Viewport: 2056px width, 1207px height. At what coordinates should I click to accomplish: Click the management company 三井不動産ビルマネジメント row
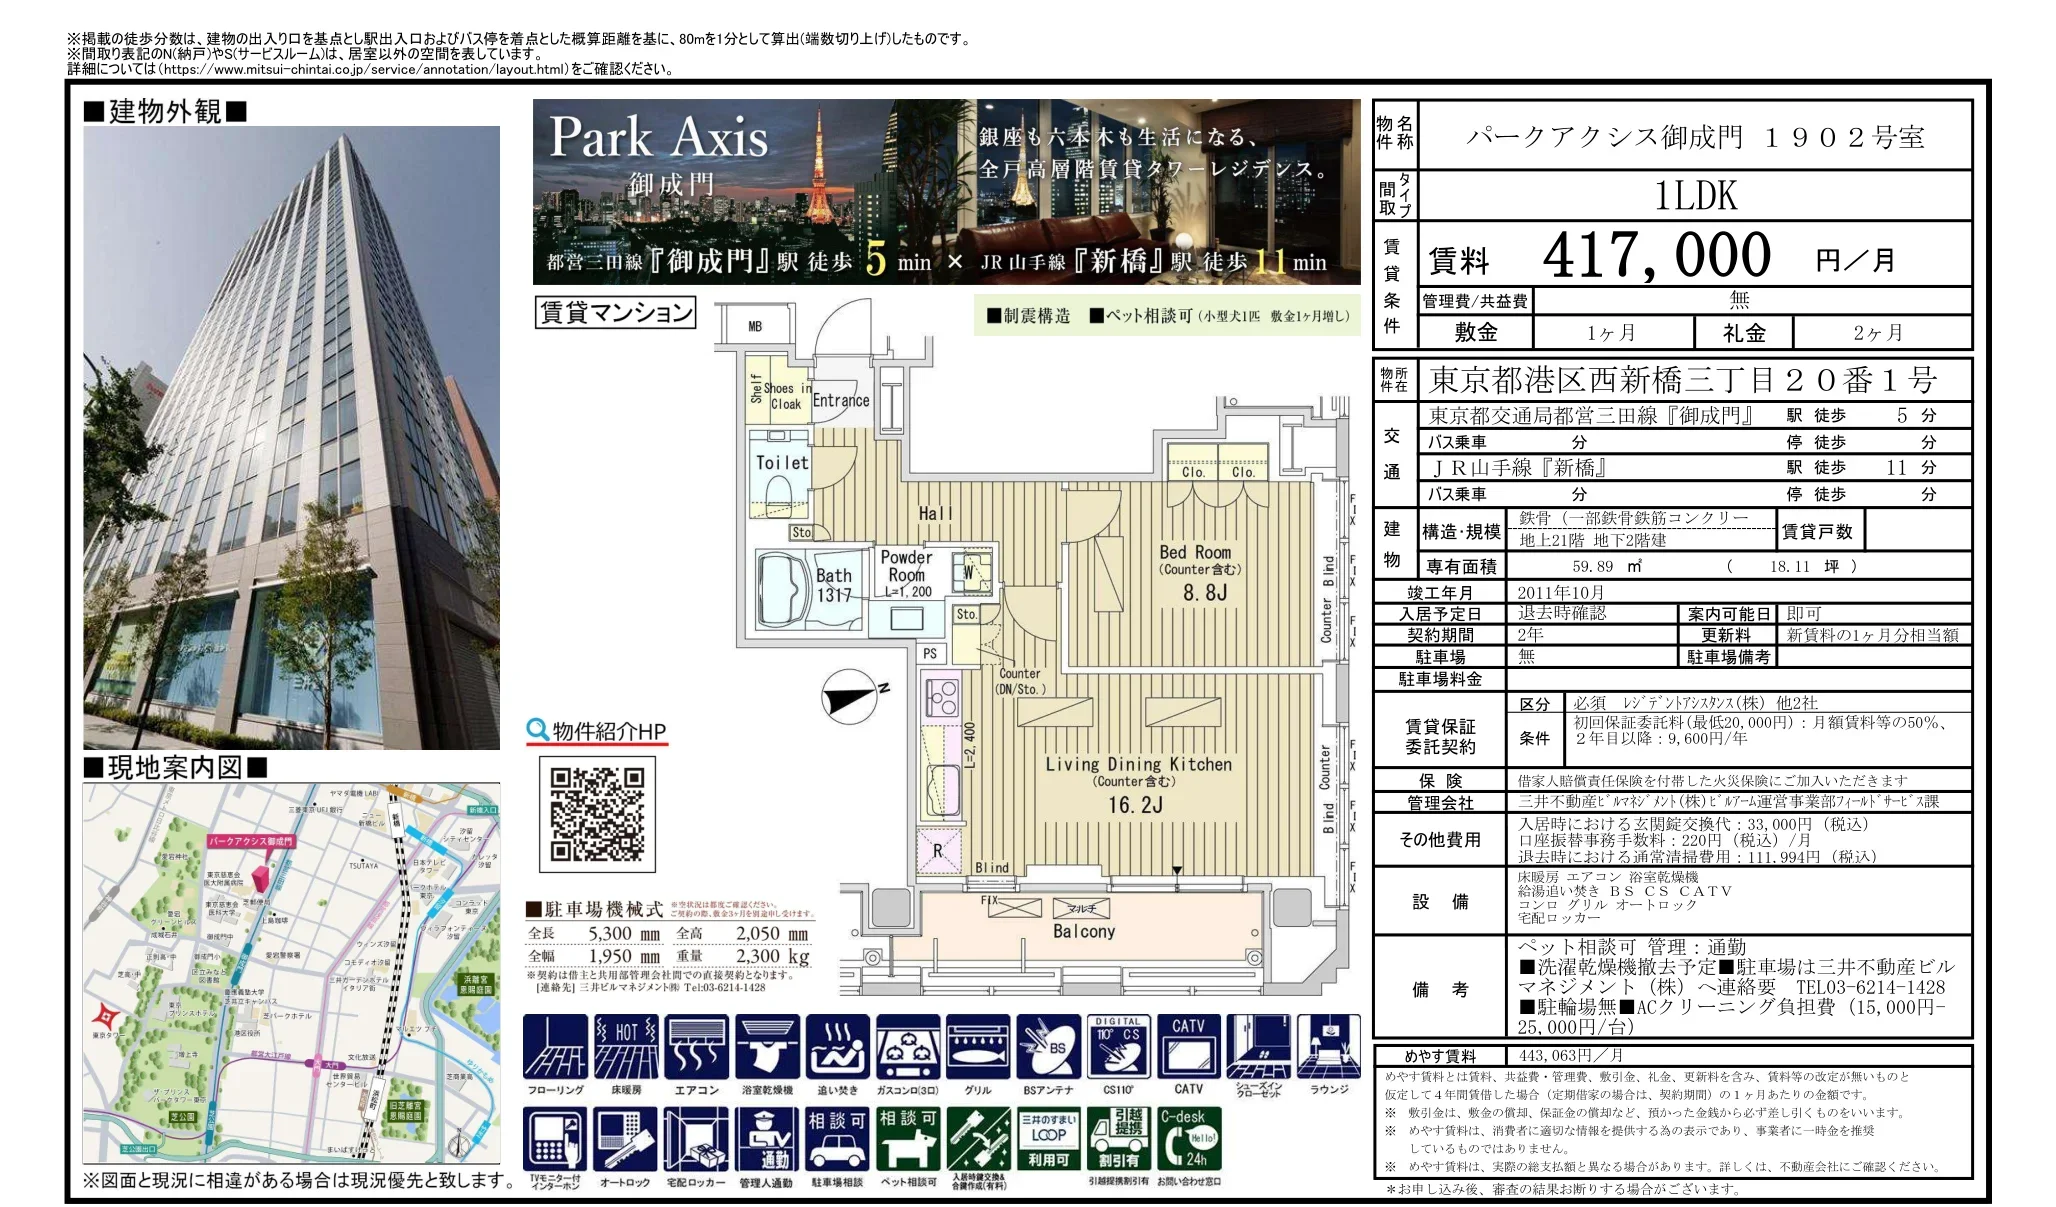tap(1672, 802)
